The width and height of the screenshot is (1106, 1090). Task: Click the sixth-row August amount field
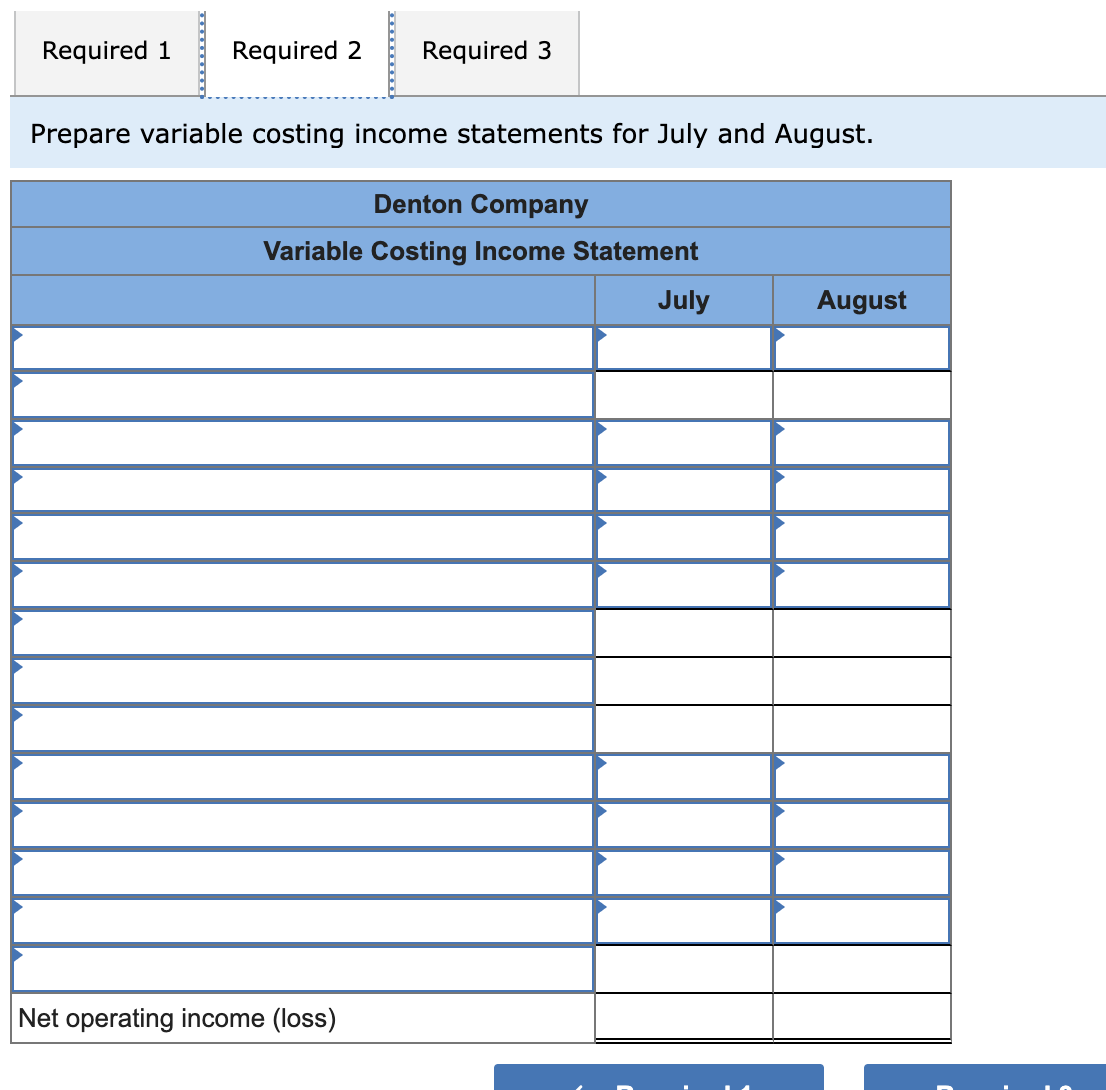pos(862,585)
